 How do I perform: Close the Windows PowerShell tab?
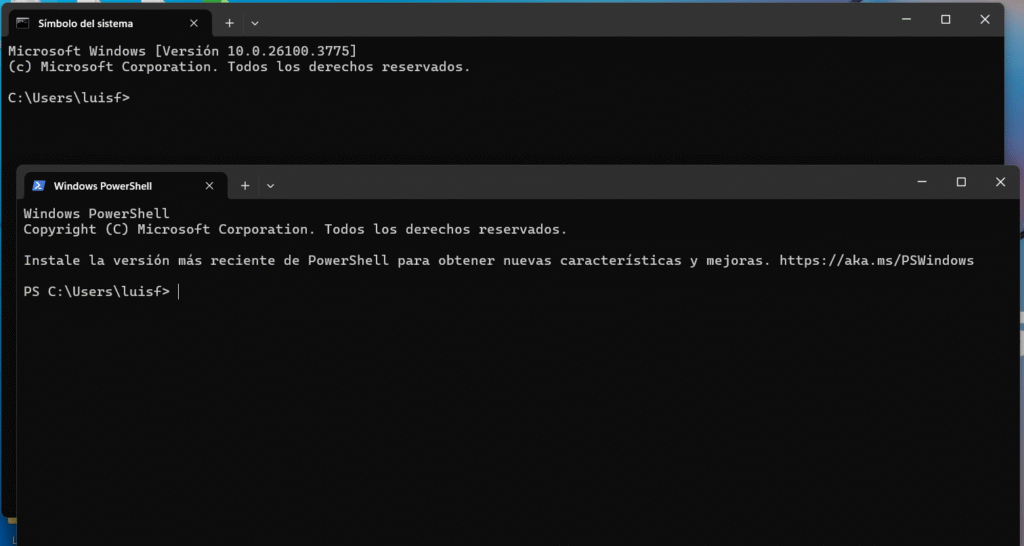[210, 186]
